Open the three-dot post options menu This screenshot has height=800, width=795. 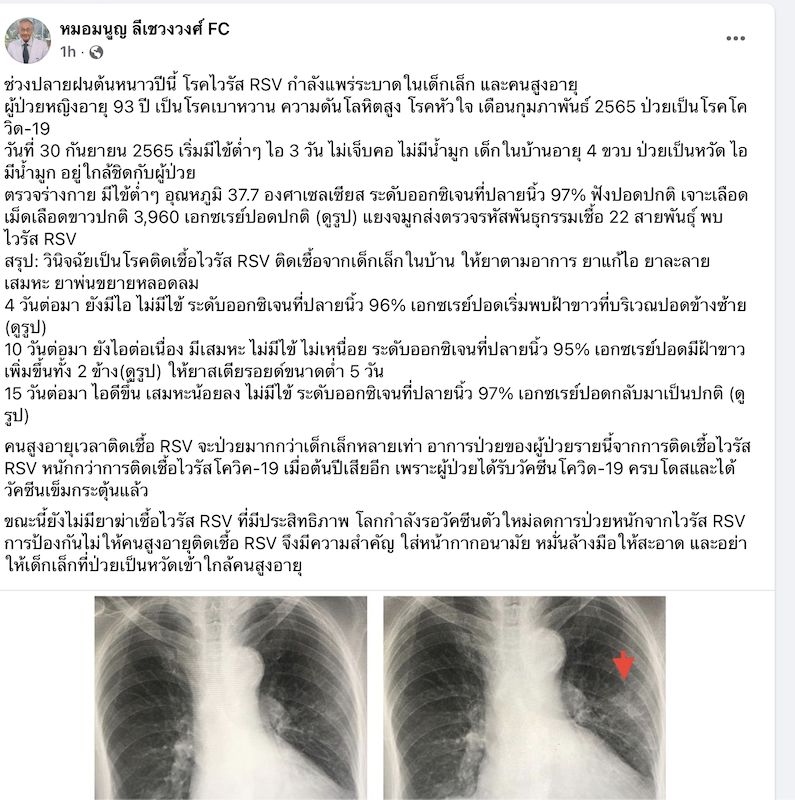(735, 38)
